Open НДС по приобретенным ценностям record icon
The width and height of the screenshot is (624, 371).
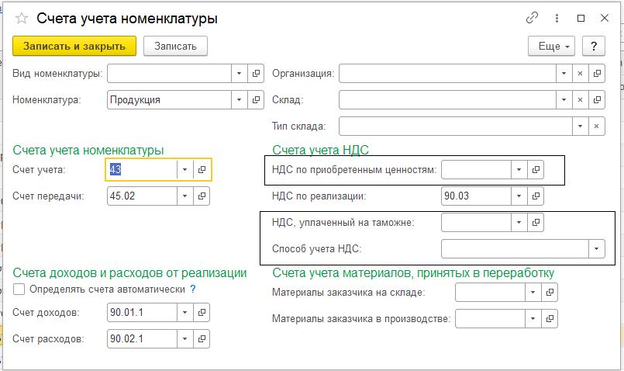point(536,170)
